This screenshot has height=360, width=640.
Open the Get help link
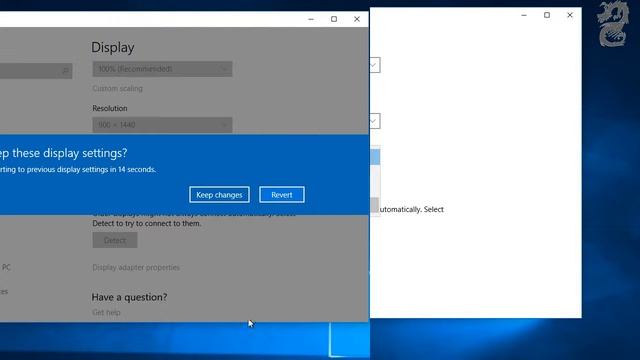coord(106,313)
